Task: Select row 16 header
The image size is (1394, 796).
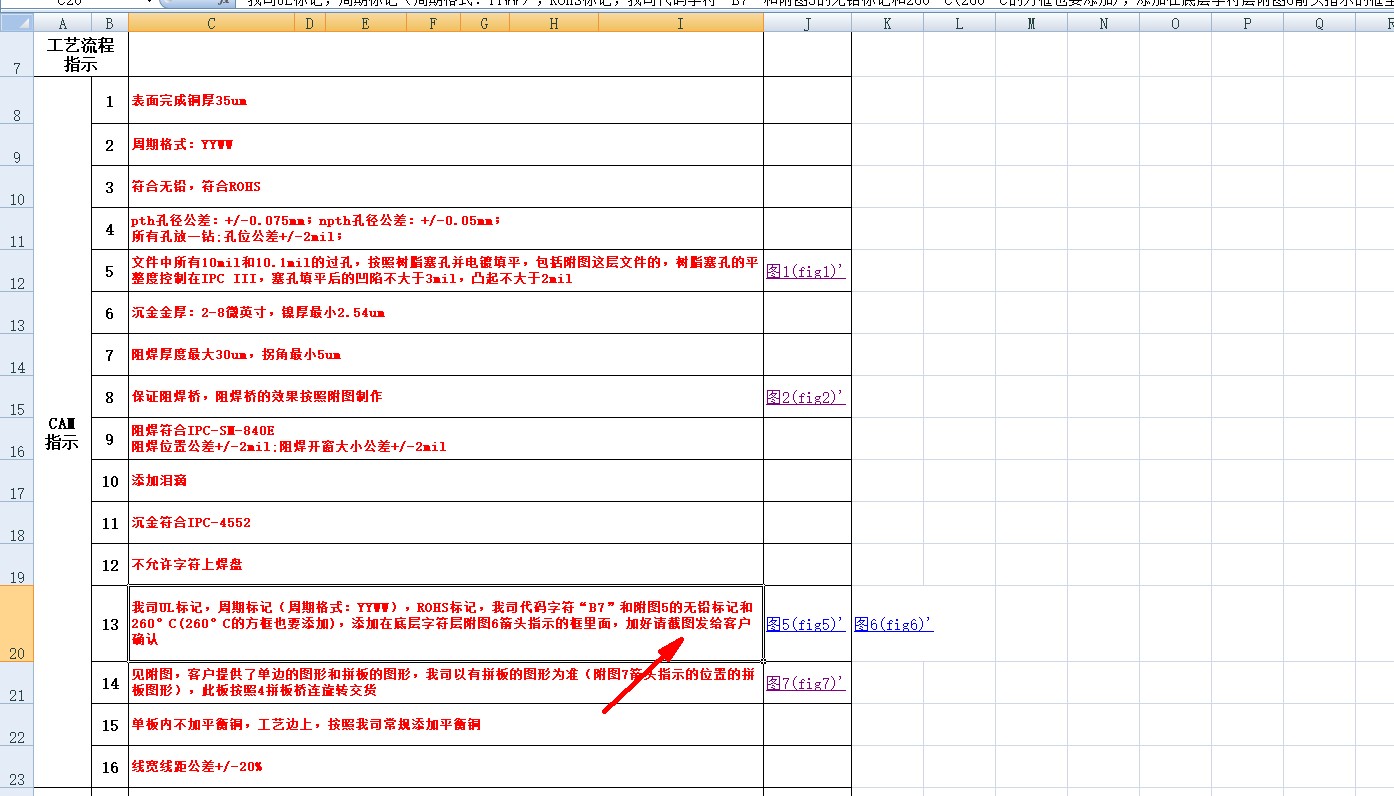Action: 17,439
